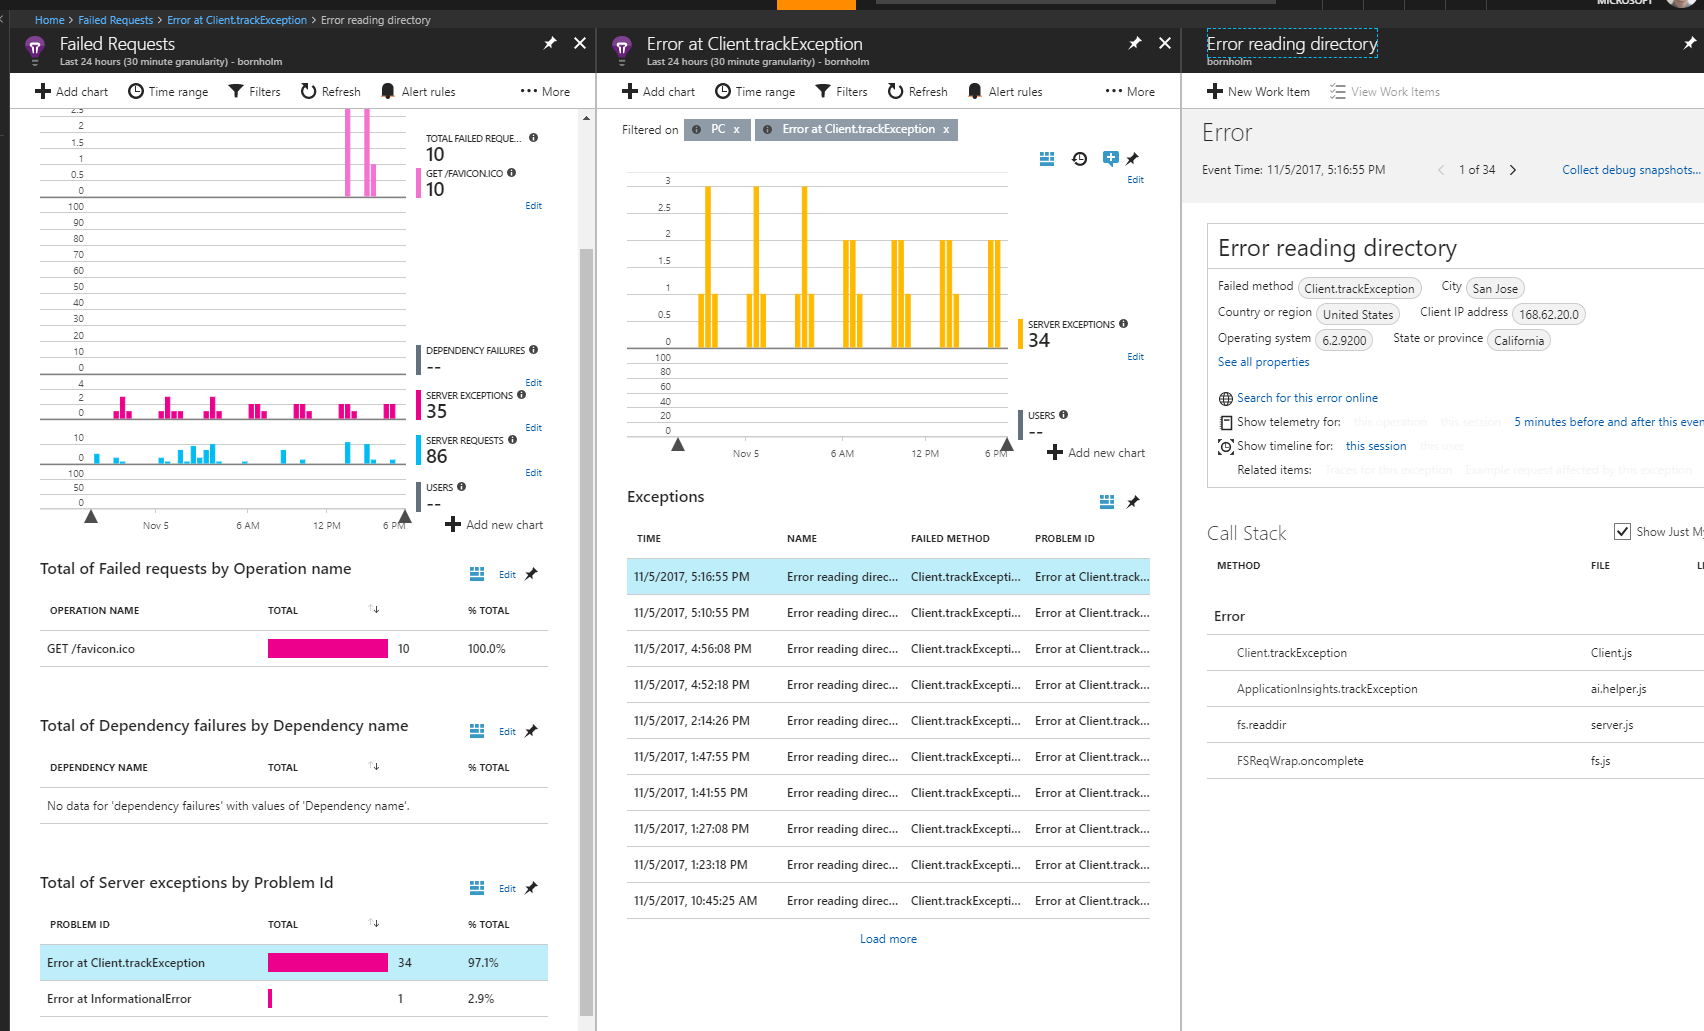The image size is (1704, 1031).
Task: Go to next event arrow after 1 of 34
Action: pyautogui.click(x=1513, y=170)
